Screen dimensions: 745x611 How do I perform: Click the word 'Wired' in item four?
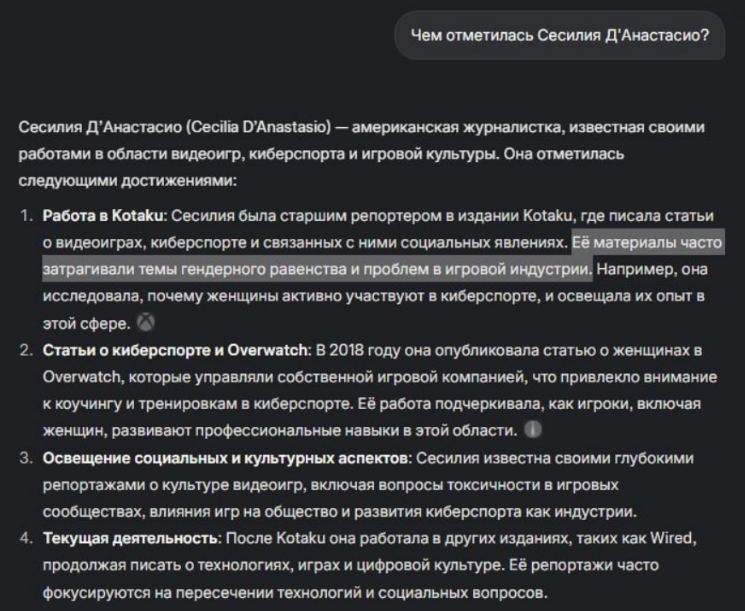671,538
